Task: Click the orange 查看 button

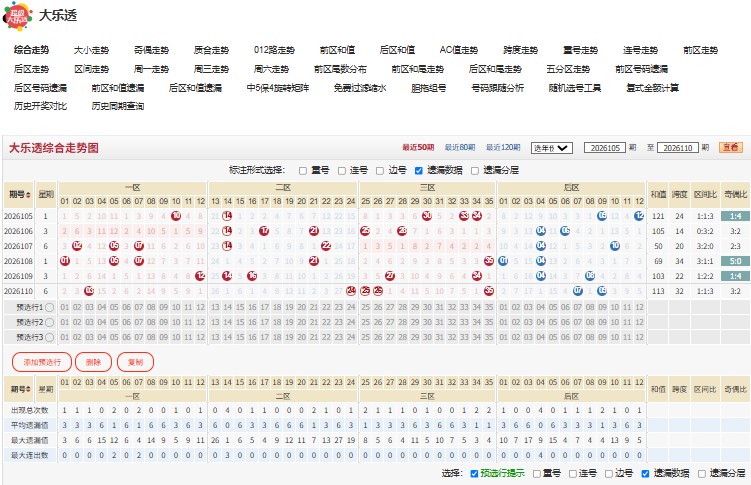Action: 730,147
